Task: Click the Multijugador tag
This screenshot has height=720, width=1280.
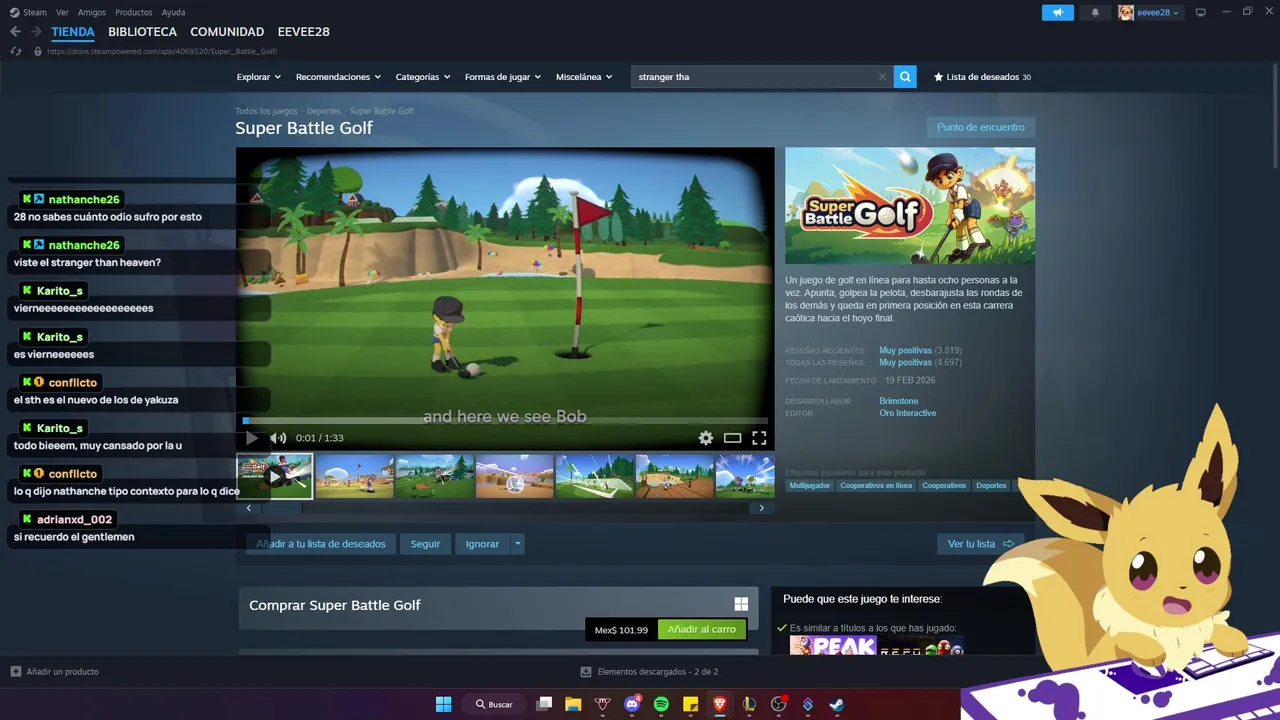Action: coord(809,485)
